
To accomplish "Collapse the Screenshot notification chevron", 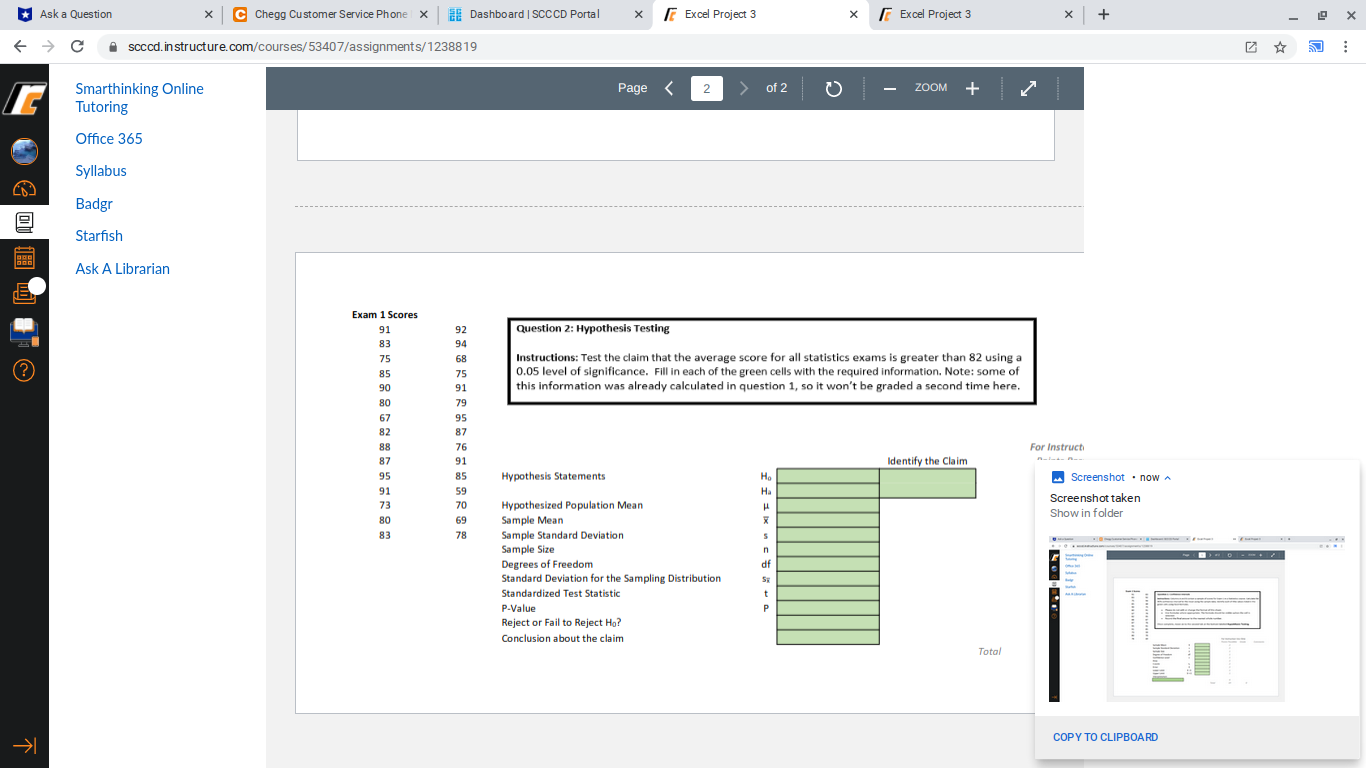I will (x=1167, y=478).
